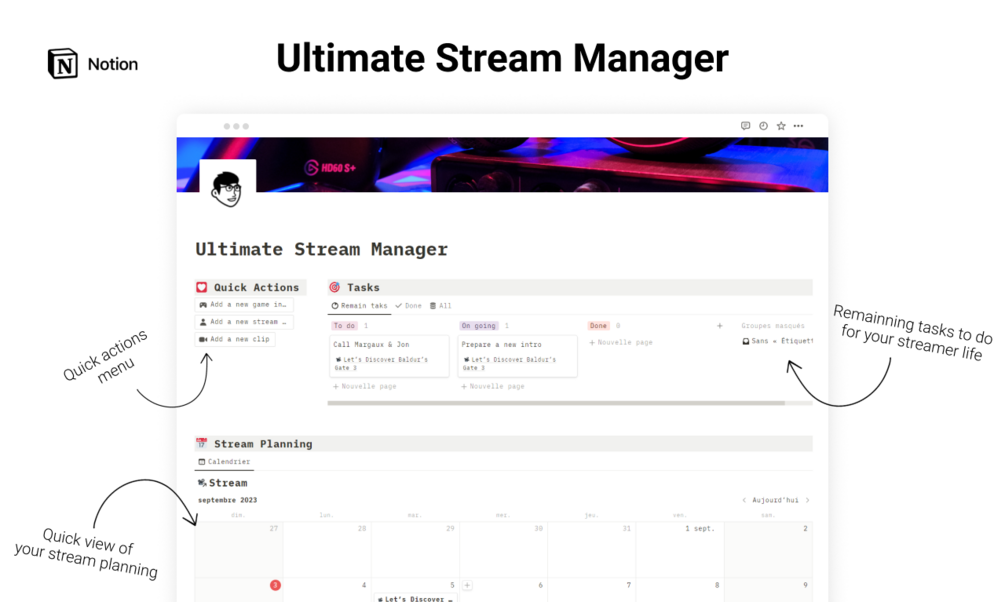
Task: Go to next month arrow
Action: [x=807, y=500]
